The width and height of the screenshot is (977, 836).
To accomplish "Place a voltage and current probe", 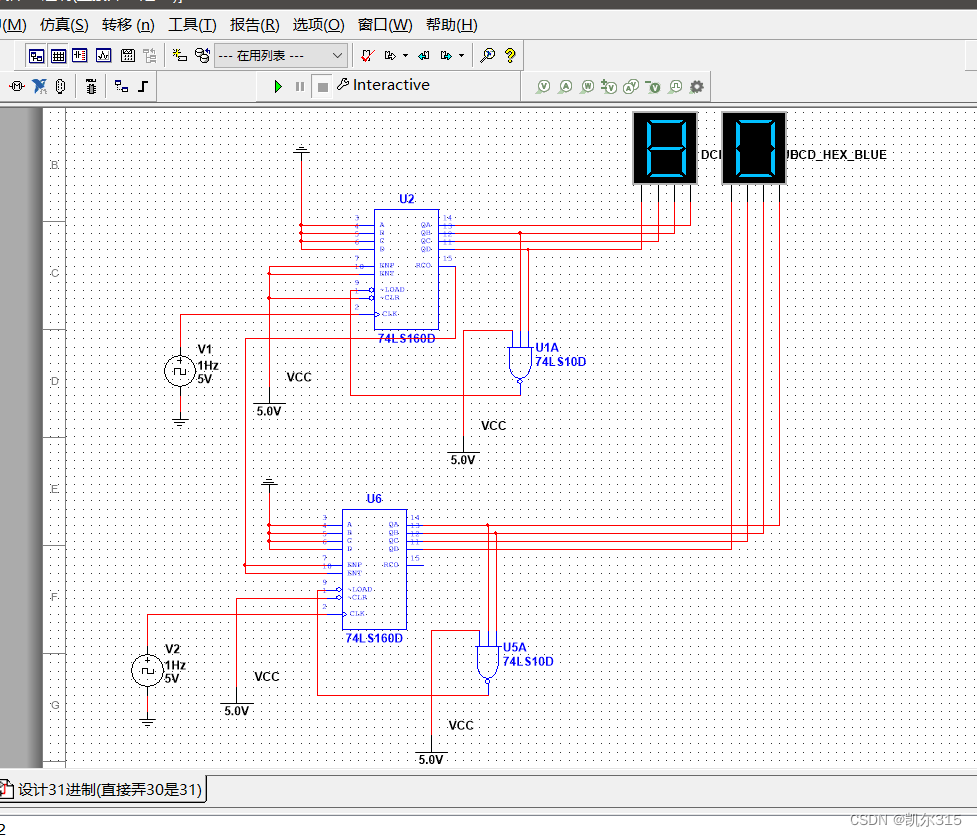I will coord(631,87).
